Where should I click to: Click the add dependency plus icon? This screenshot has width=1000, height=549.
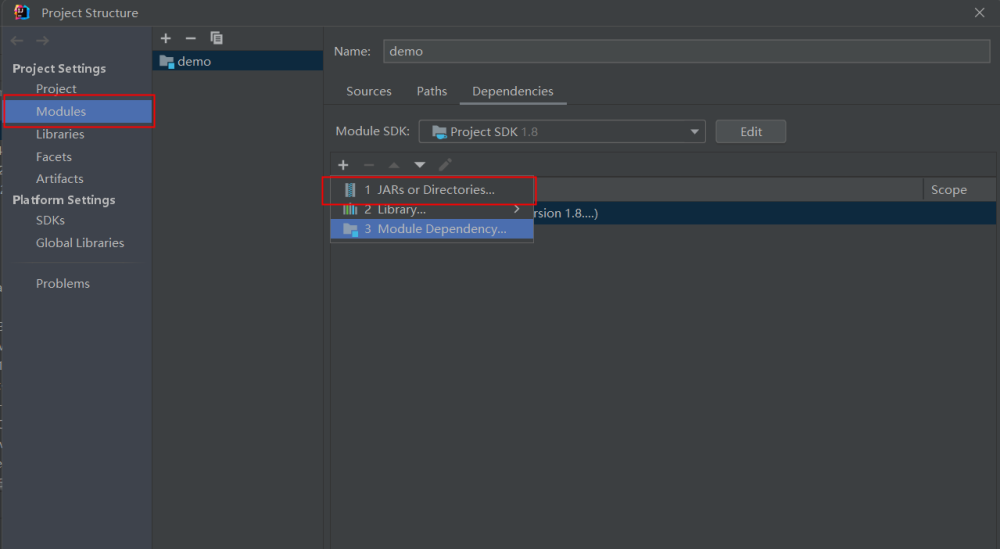point(343,165)
